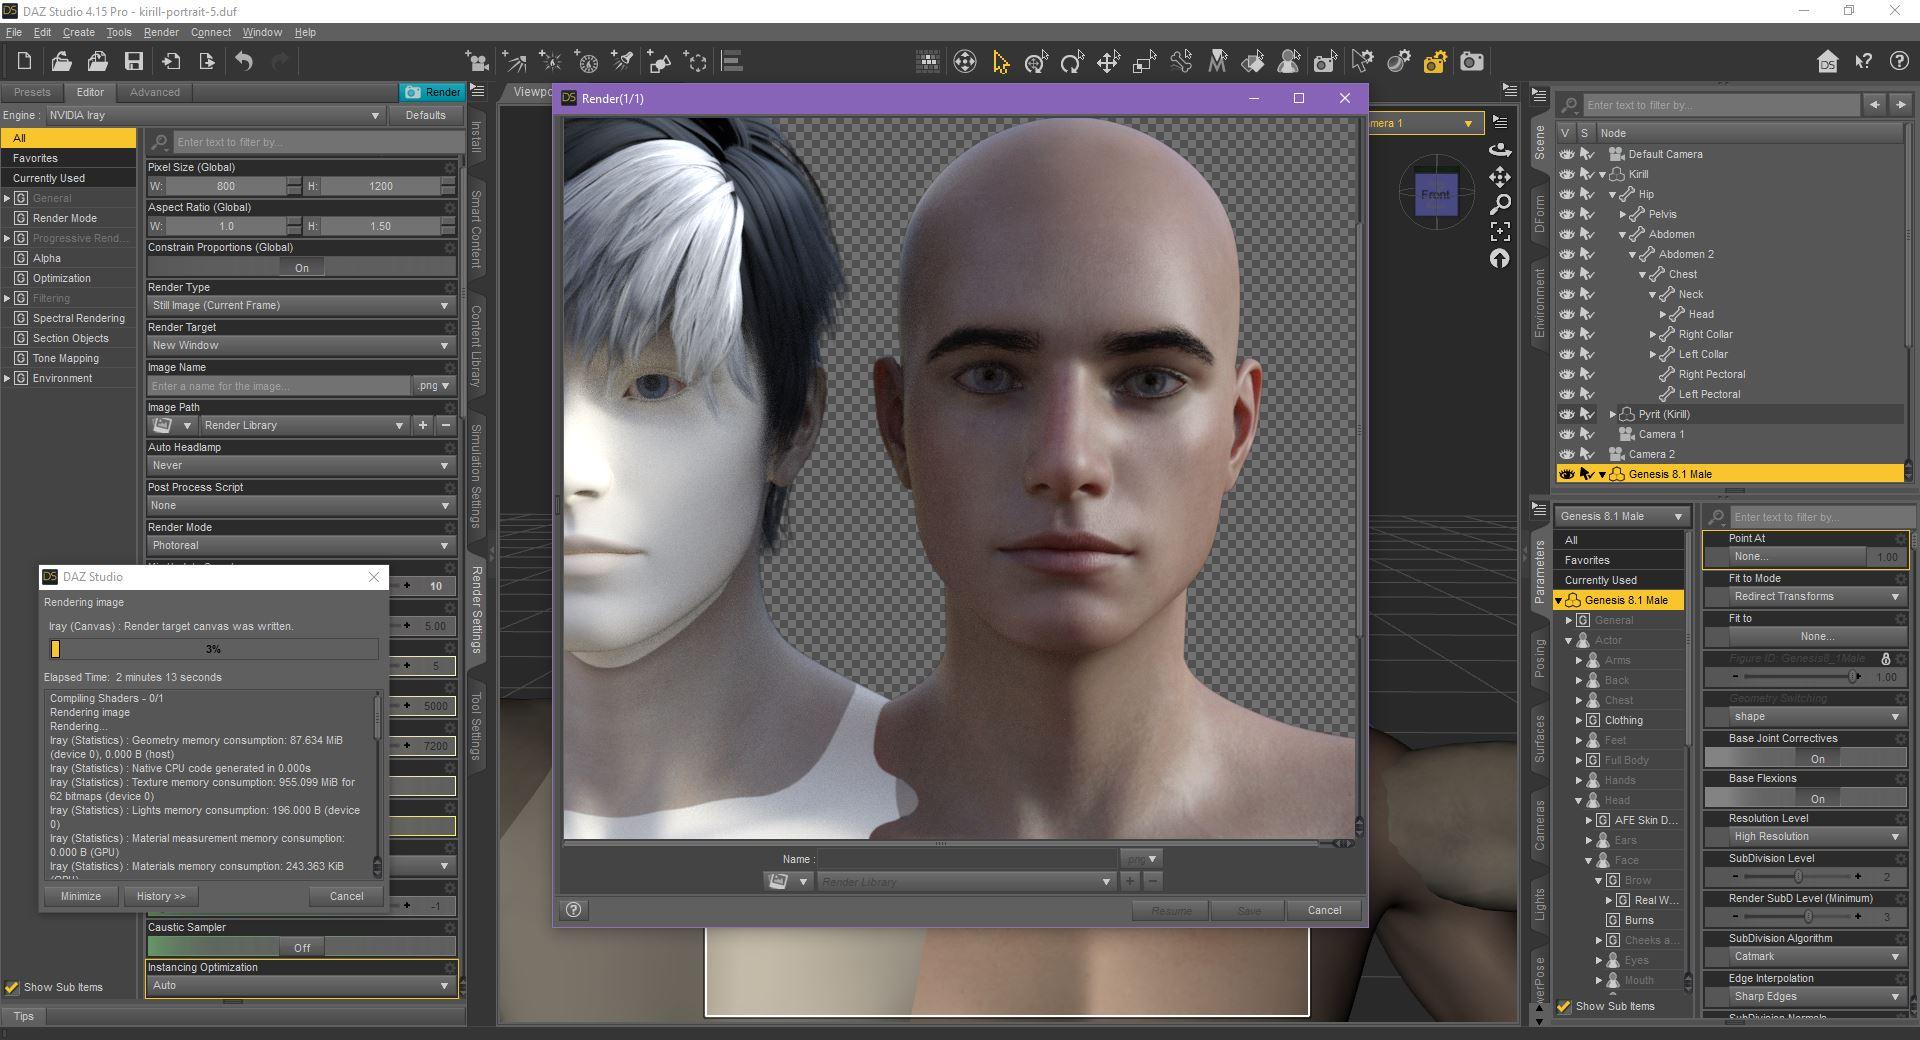This screenshot has height=1040, width=1920.
Task: Click the camera Render icon in toolbar
Action: pos(1471,62)
